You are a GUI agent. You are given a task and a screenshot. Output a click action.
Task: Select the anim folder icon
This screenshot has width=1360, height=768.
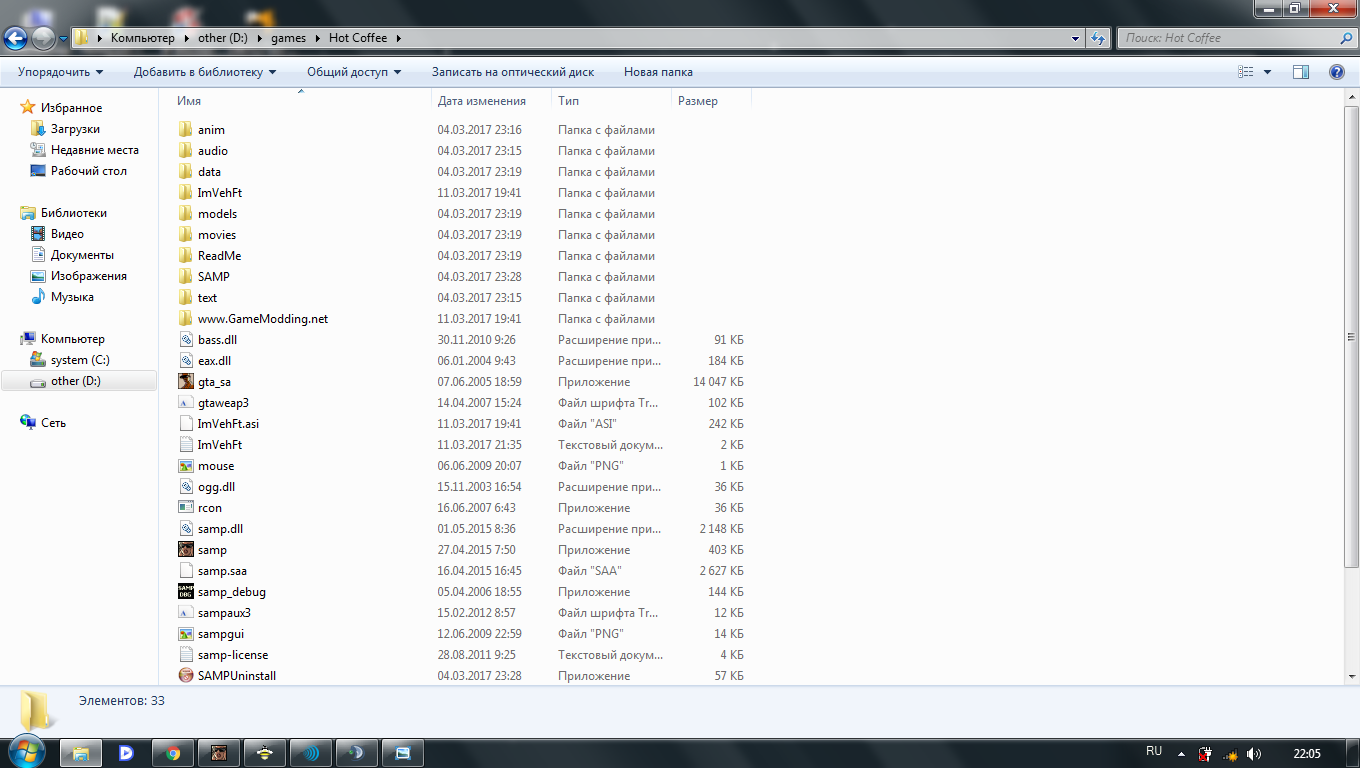pyautogui.click(x=185, y=130)
